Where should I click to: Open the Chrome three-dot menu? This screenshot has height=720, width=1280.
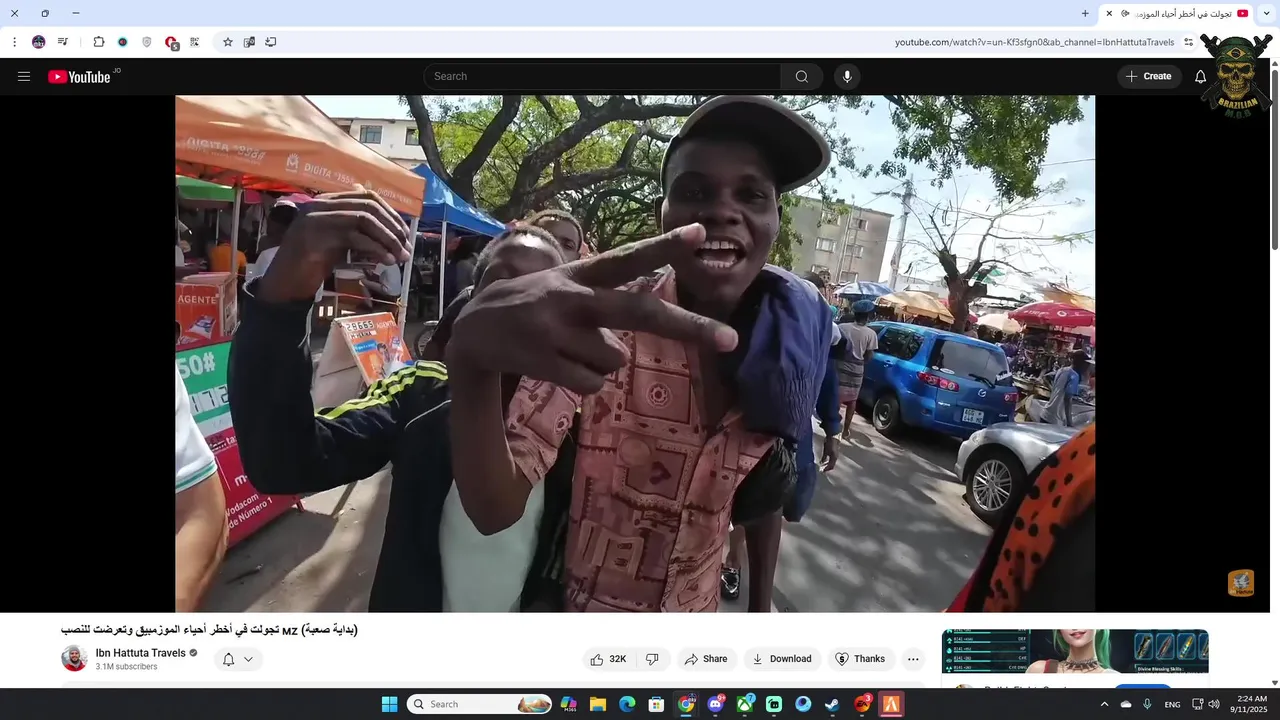point(14,42)
